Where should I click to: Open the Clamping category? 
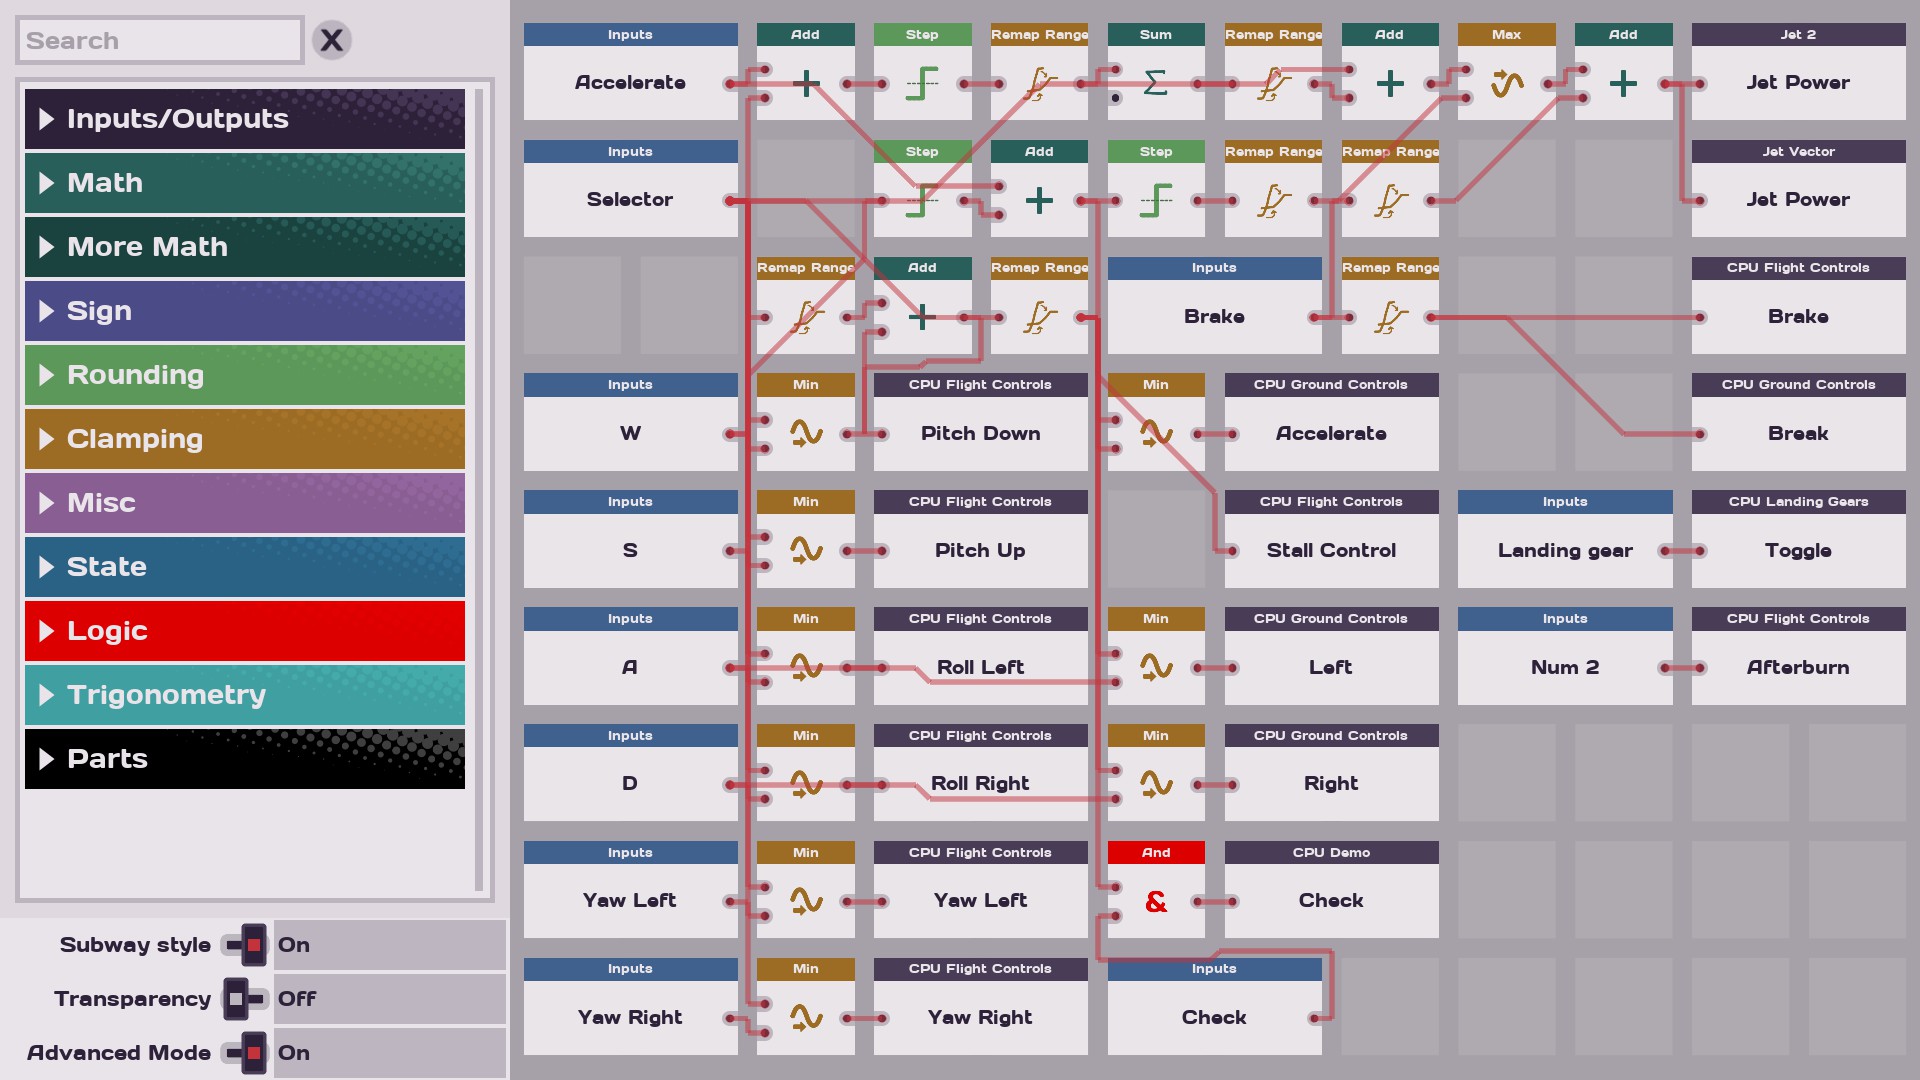click(x=245, y=439)
